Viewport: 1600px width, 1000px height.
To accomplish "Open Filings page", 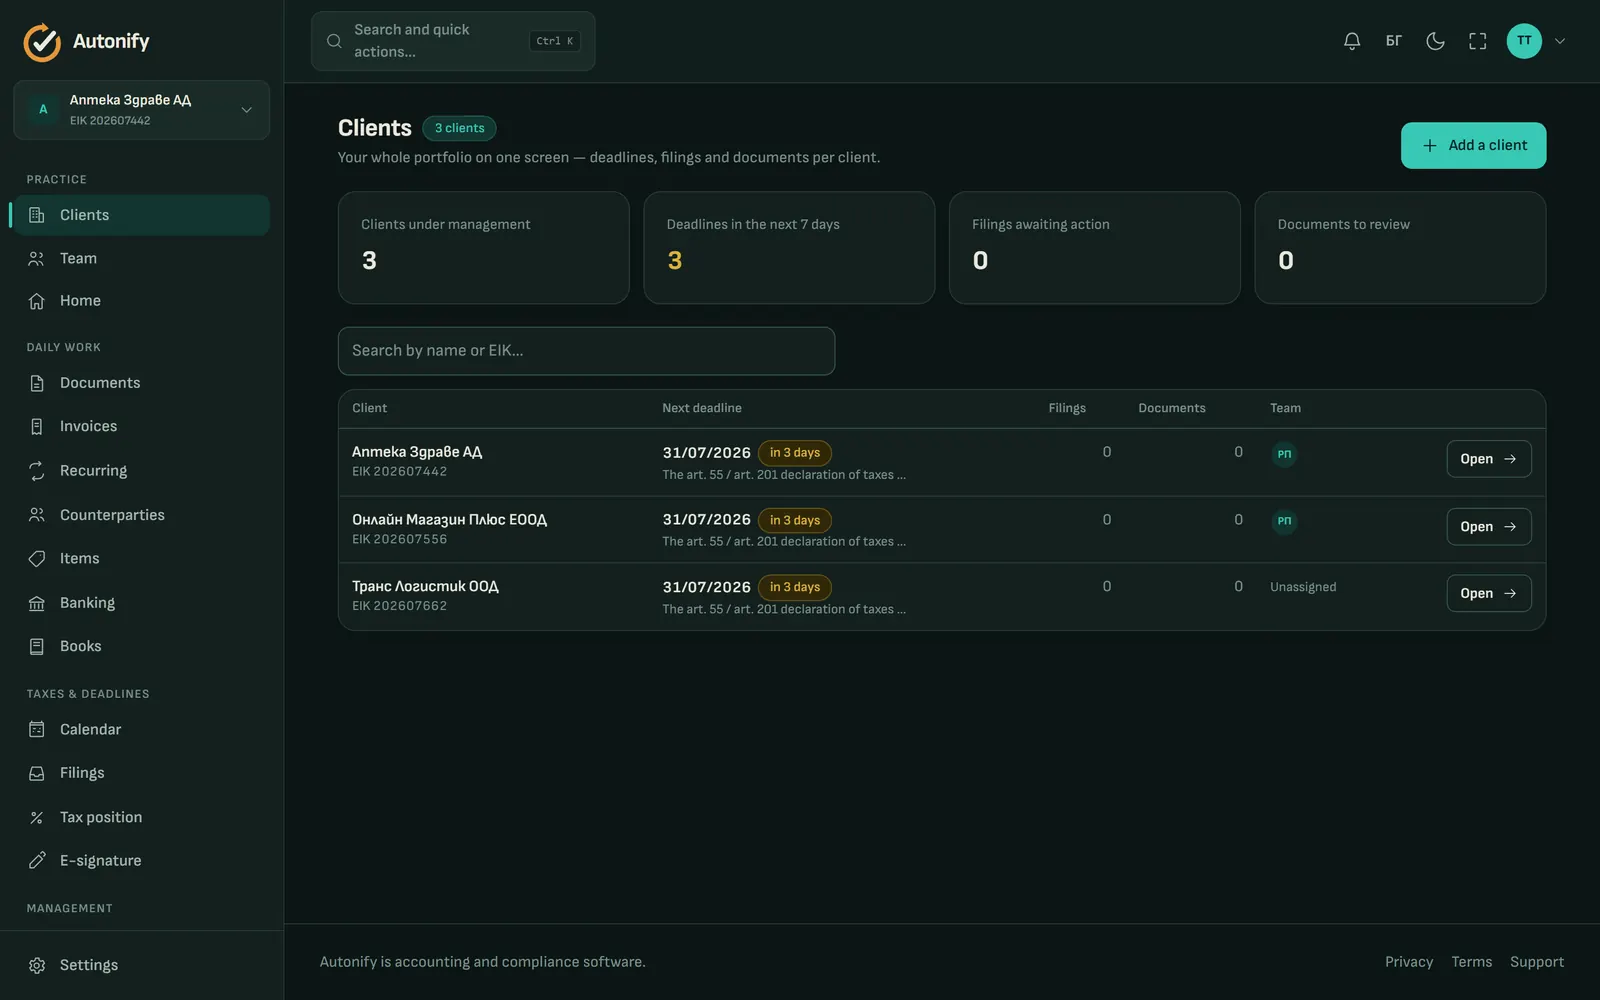I will tap(142, 773).
